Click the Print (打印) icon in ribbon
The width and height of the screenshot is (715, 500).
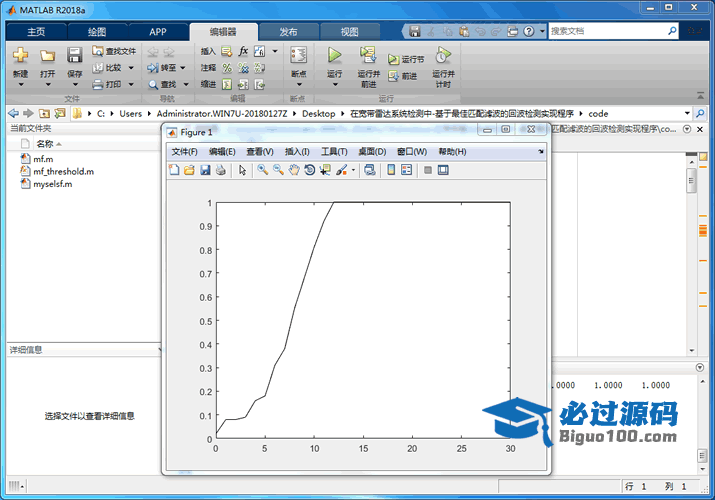98,84
